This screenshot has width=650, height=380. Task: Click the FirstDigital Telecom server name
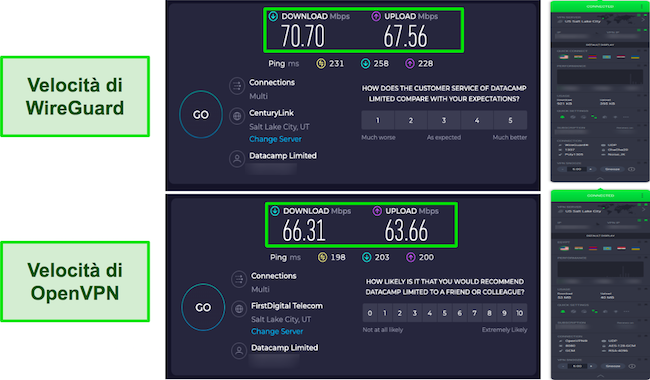(287, 306)
